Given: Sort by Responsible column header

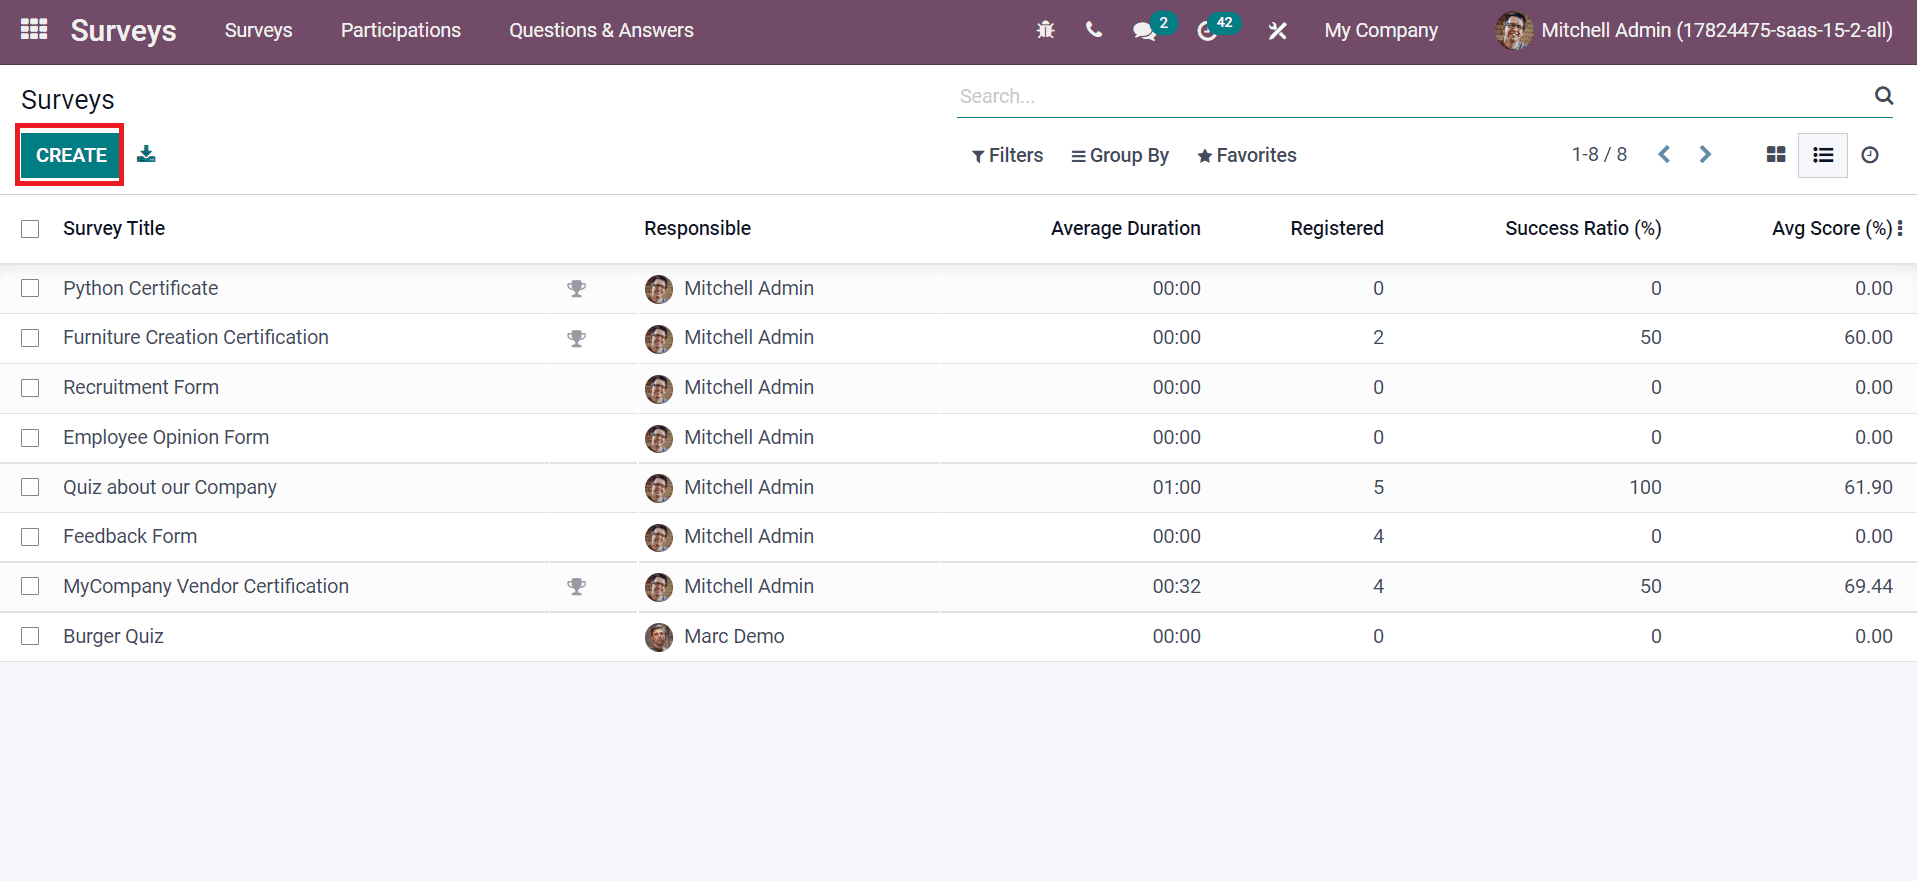Looking at the screenshot, I should coord(697,228).
